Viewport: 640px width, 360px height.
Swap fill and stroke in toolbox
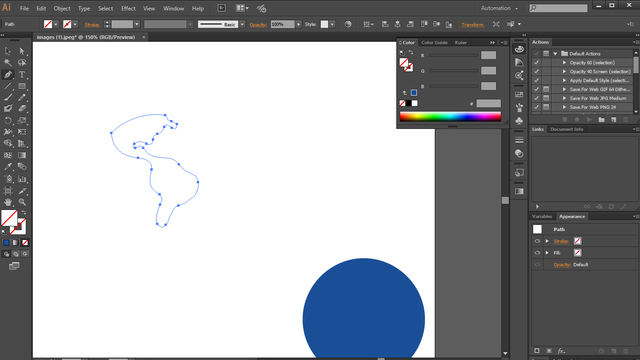(24, 212)
